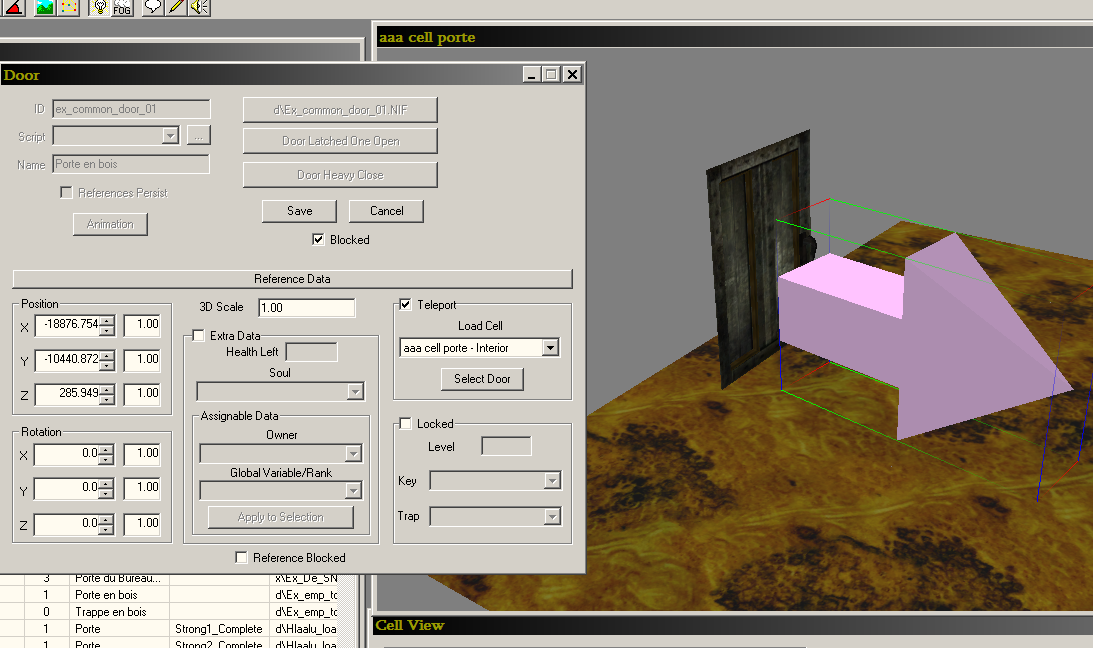Toggle the light bulb lighting icon
Screen dimensions: 1093x648
coord(100,7)
